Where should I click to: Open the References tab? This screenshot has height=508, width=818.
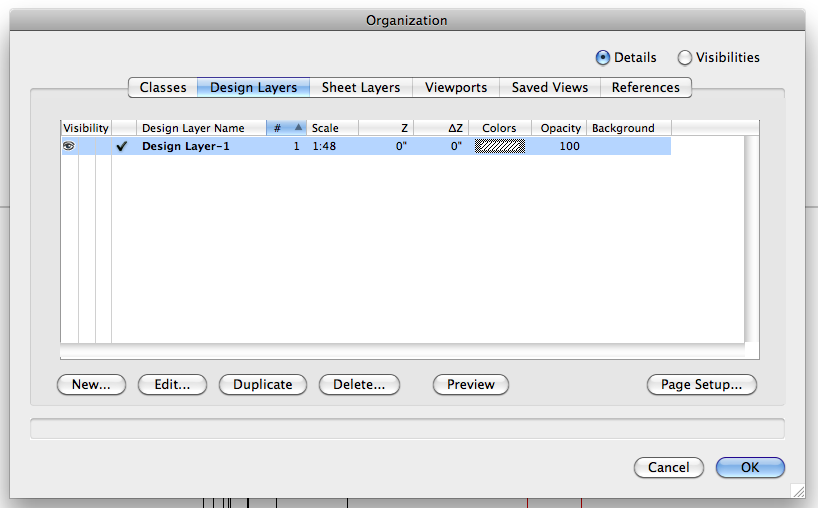click(645, 88)
